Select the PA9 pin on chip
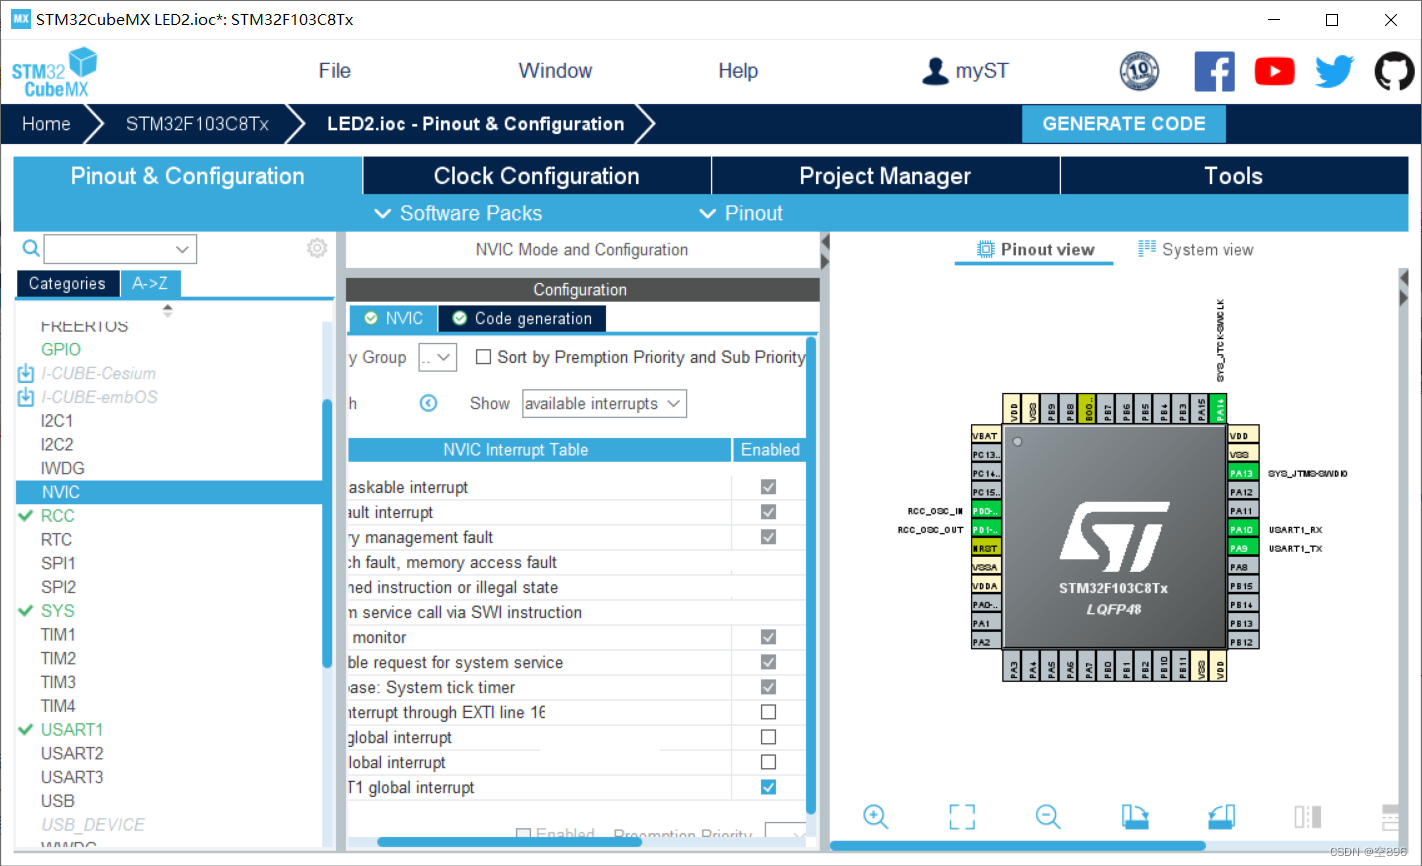 [x=1242, y=548]
